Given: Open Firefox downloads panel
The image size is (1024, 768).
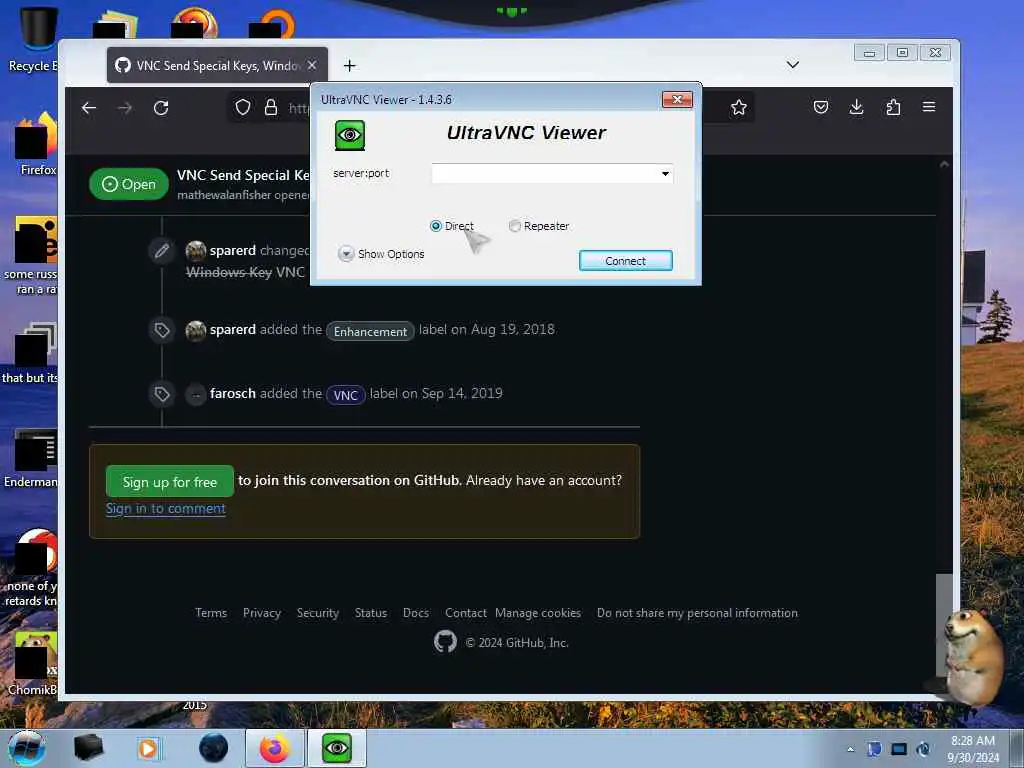Looking at the screenshot, I should tap(857, 107).
